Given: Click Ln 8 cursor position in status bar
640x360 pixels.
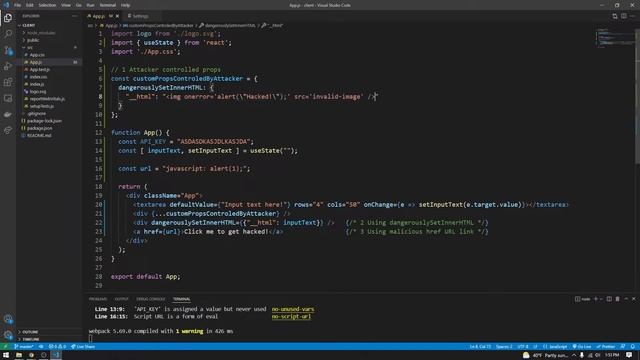Looking at the screenshot, I should click(x=480, y=347).
